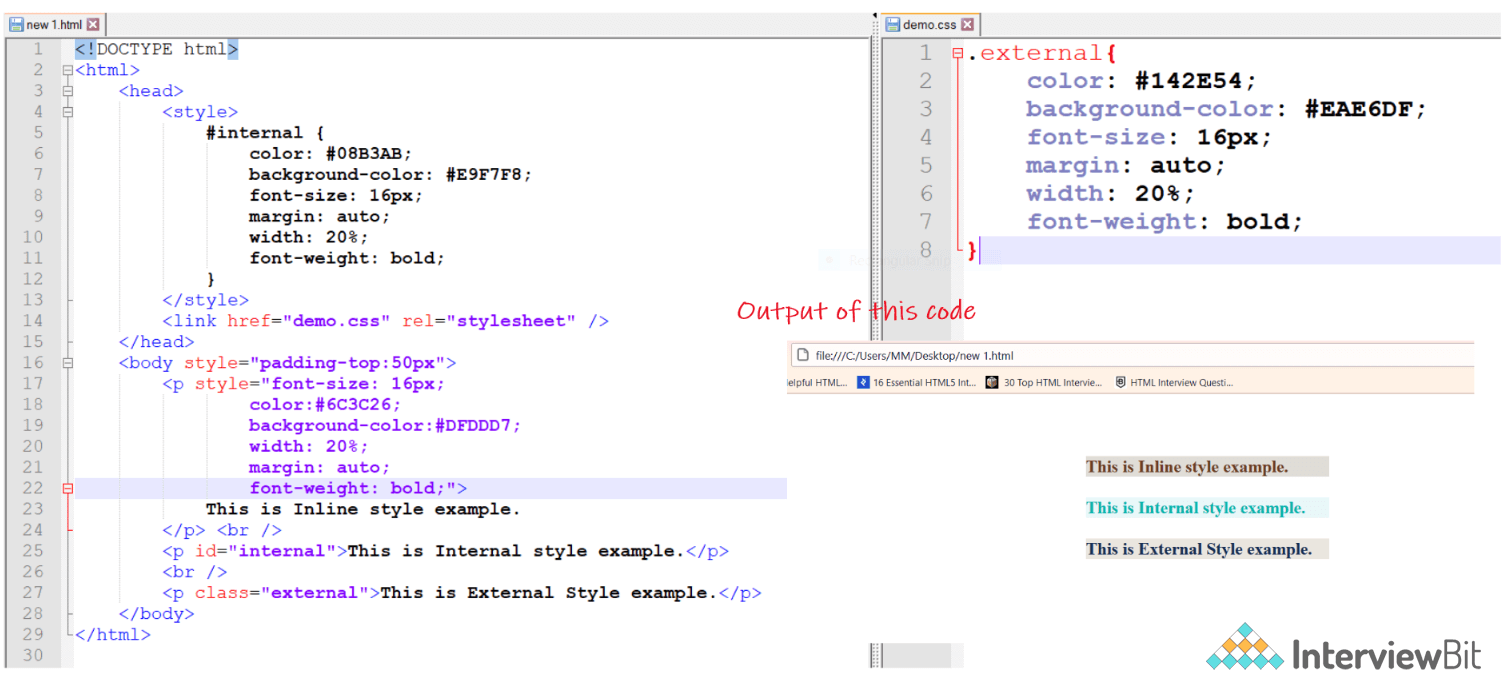Collapse the head tag fold on line 3

tap(67, 91)
